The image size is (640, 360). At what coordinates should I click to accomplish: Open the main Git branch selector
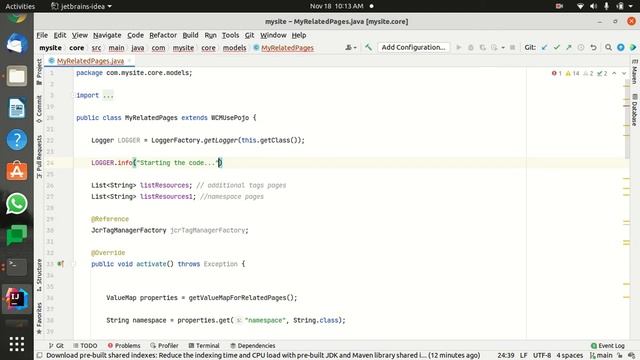point(601,356)
